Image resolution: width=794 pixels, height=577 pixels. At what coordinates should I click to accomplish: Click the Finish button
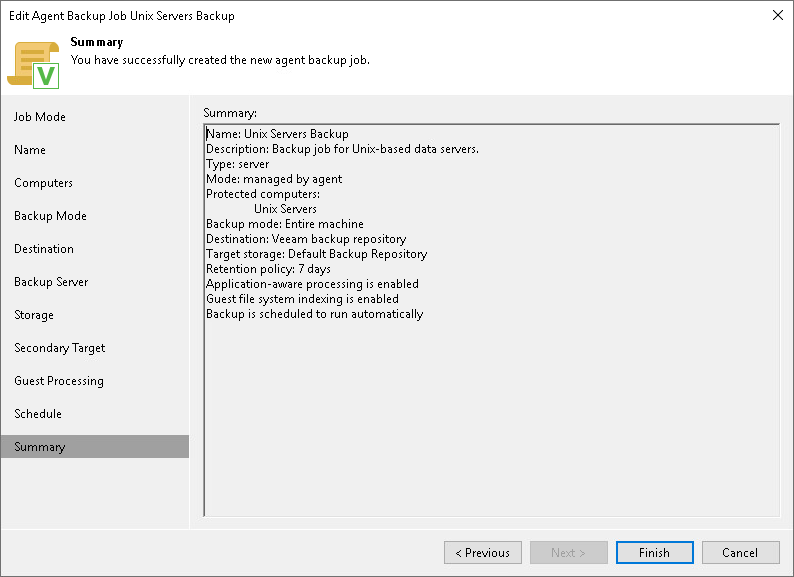[654, 552]
